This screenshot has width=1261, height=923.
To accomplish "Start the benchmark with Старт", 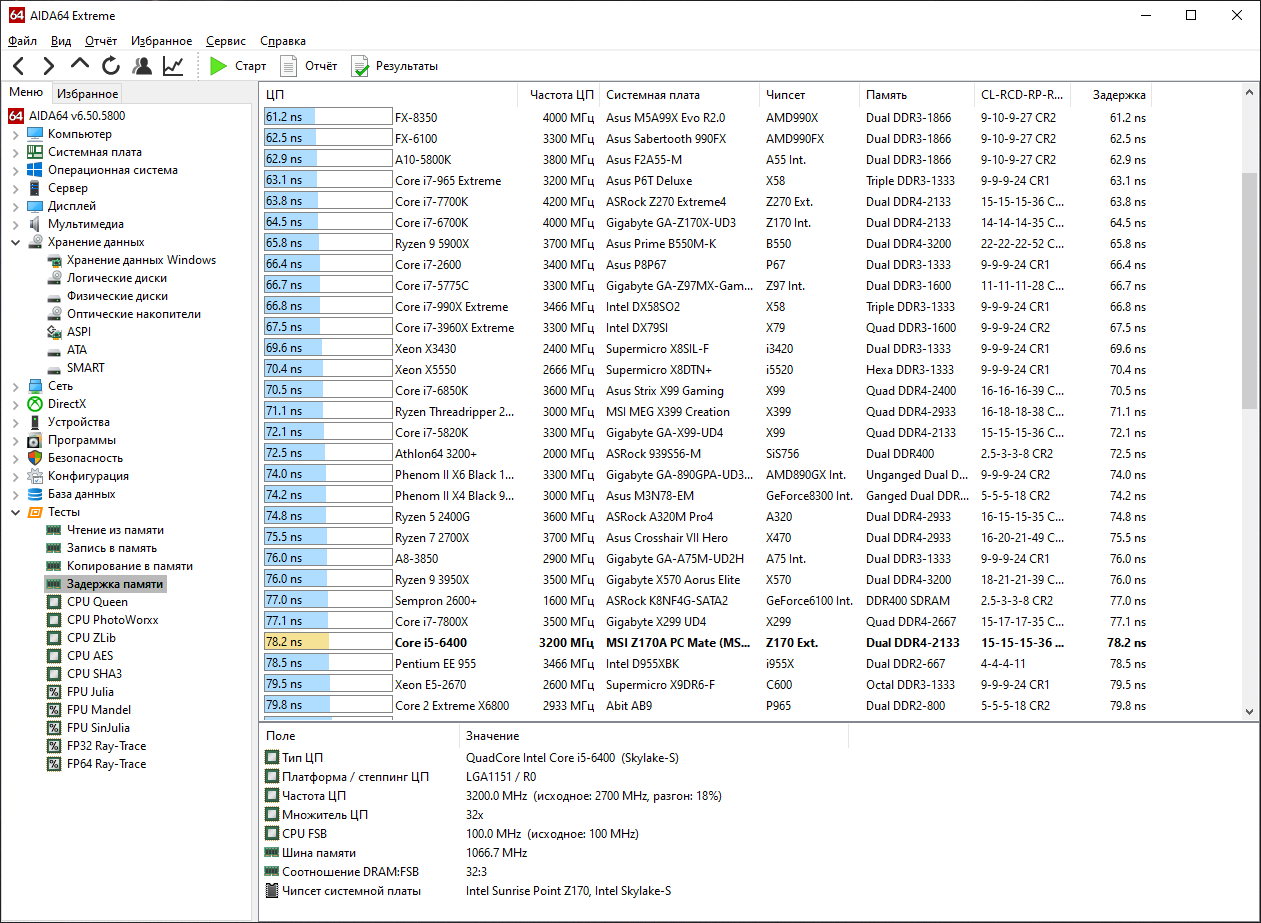I will click(238, 66).
